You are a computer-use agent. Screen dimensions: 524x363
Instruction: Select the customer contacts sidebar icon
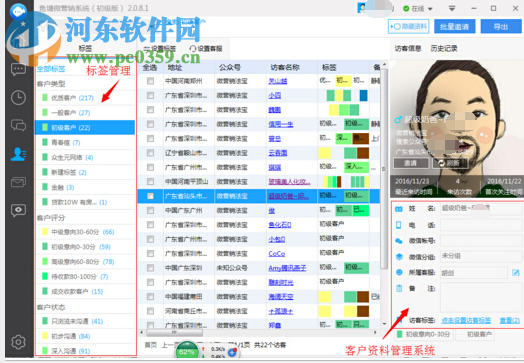pyautogui.click(x=18, y=154)
